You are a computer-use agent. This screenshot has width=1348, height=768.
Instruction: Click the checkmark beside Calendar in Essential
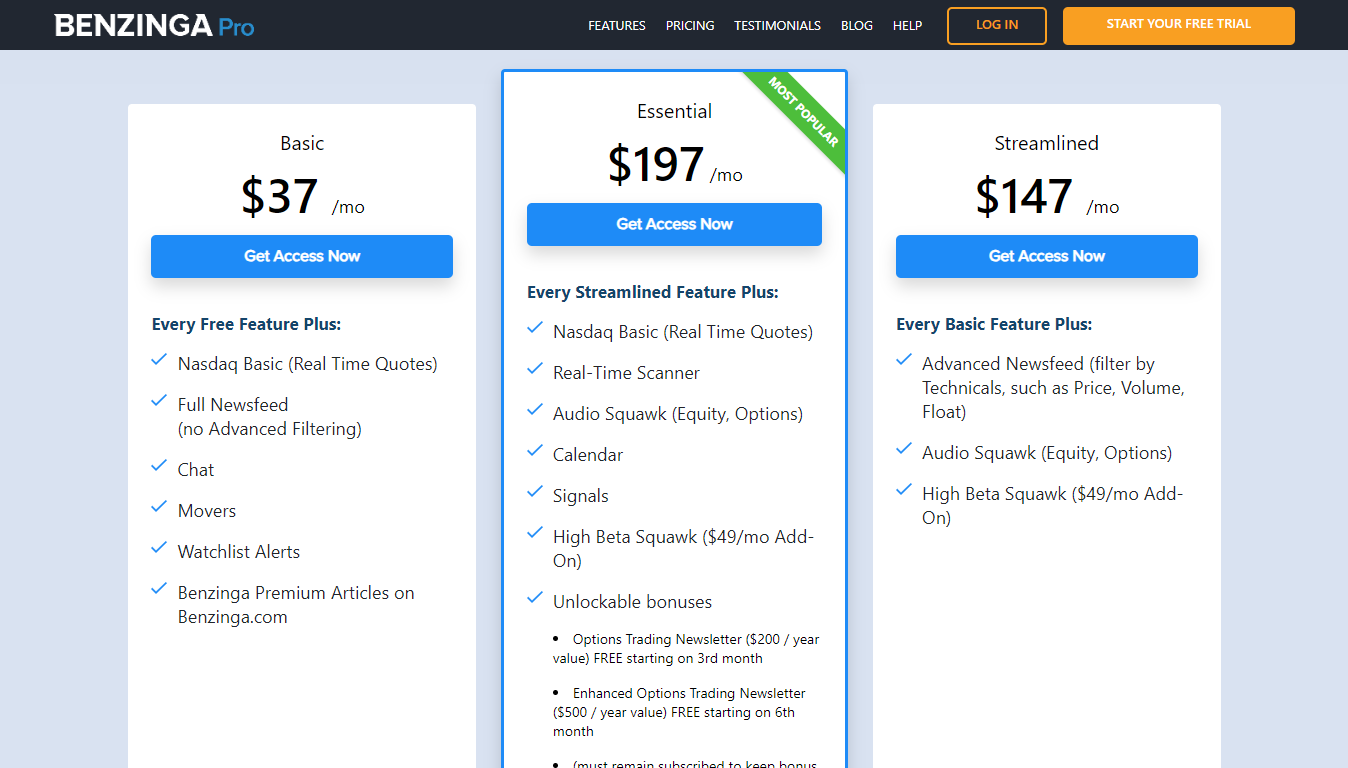click(x=534, y=450)
